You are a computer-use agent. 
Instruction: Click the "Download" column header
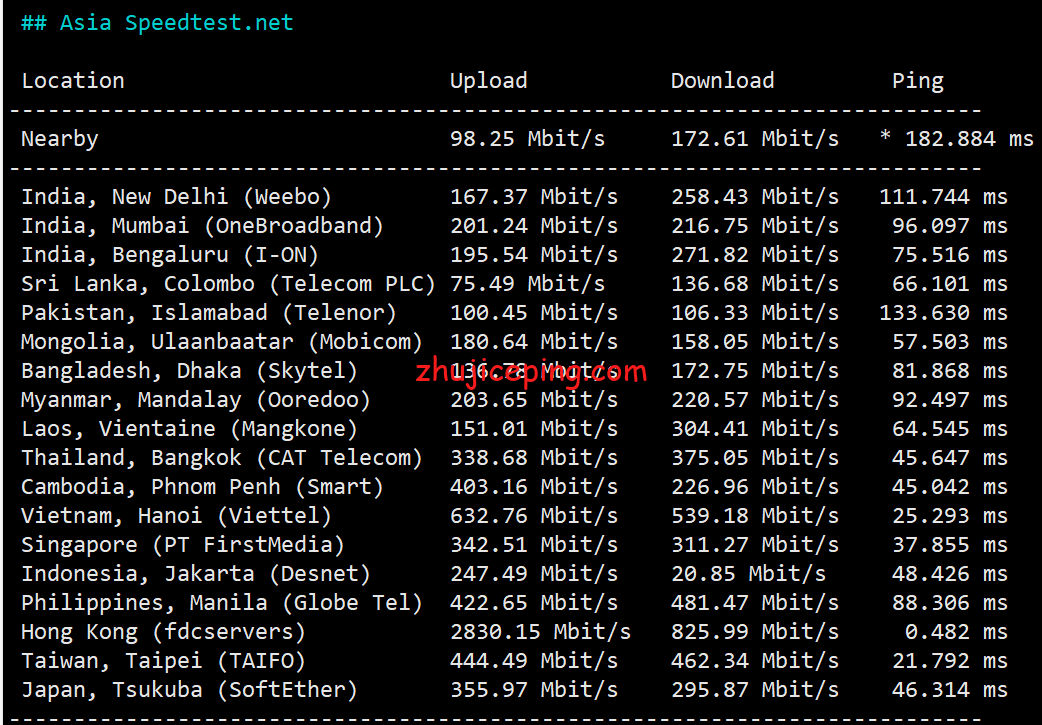[722, 81]
